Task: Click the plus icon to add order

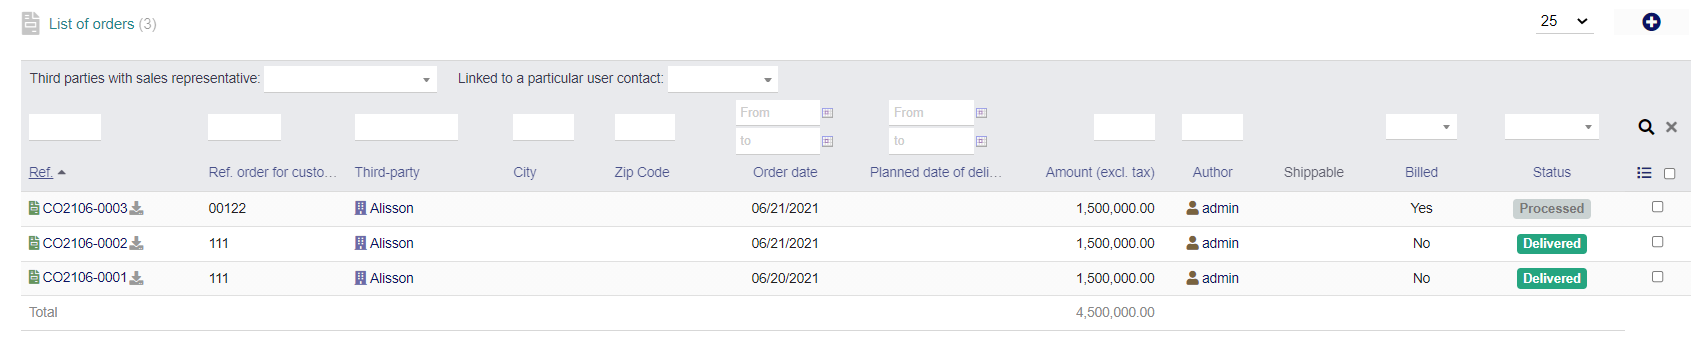Action: coord(1651,21)
